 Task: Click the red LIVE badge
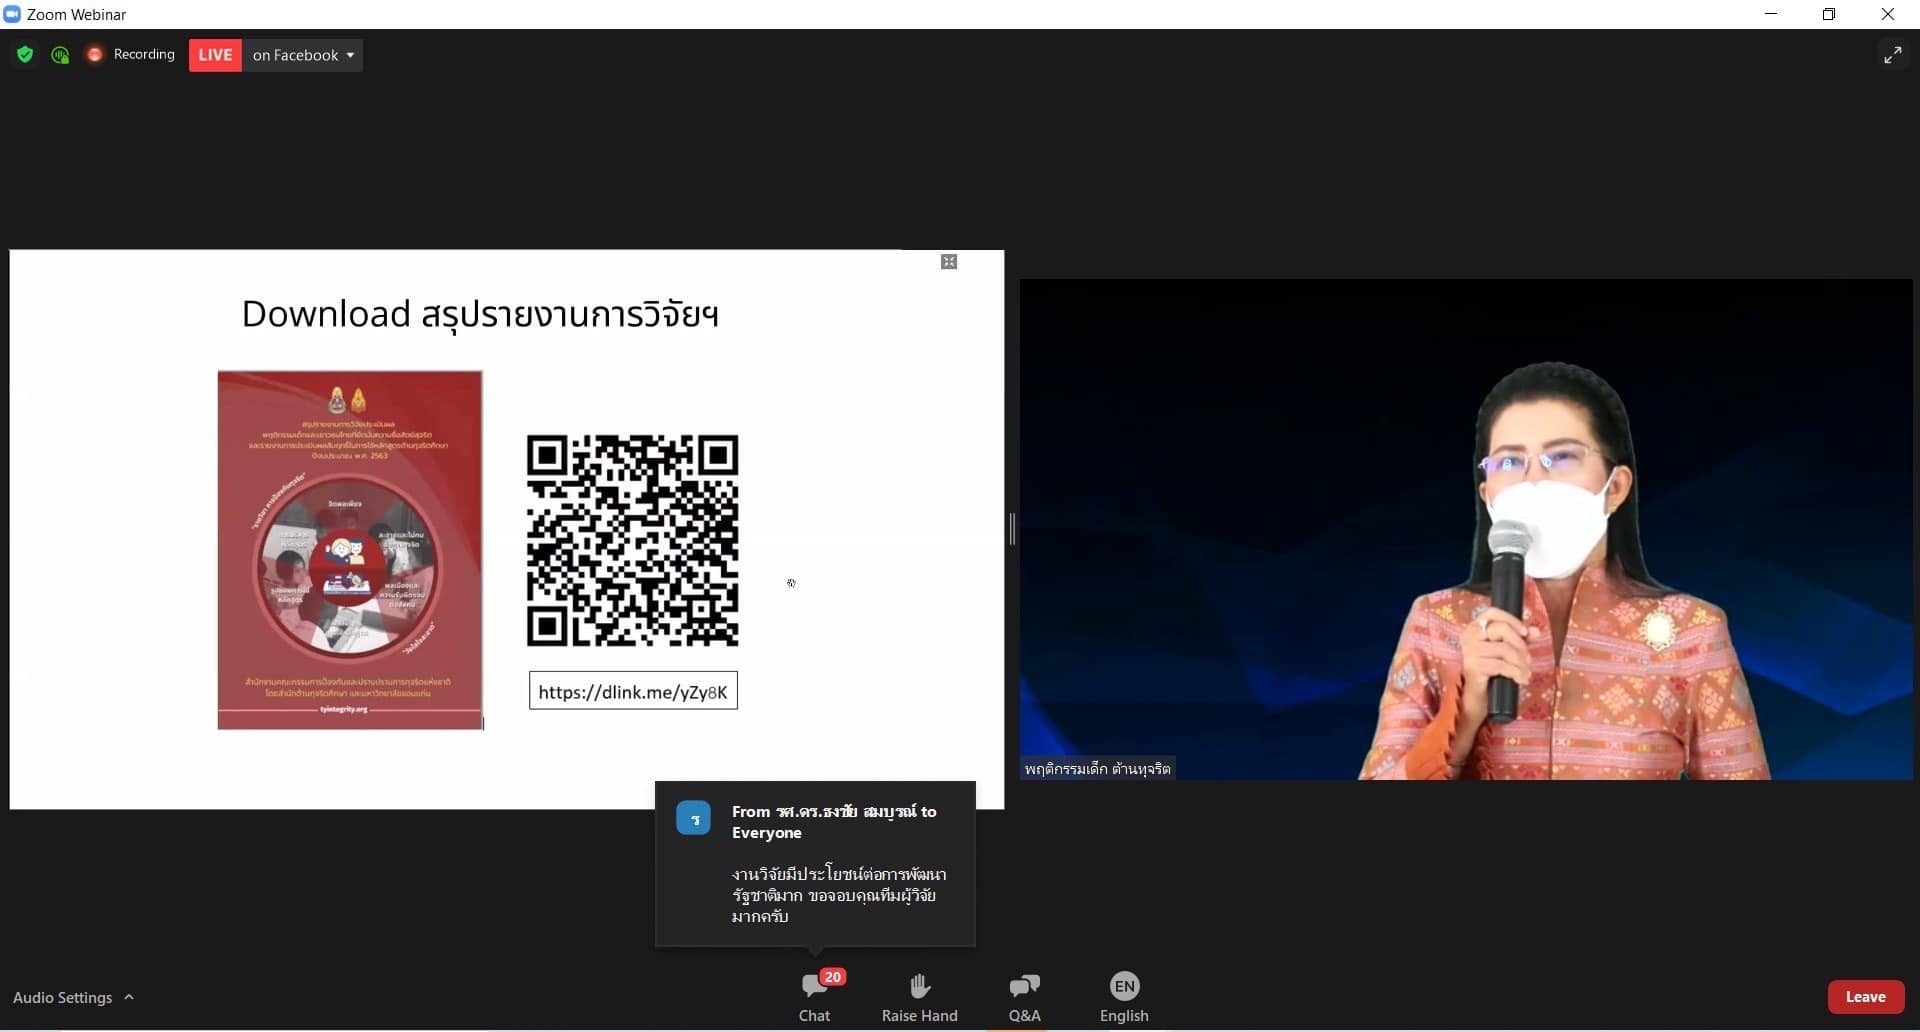(215, 55)
